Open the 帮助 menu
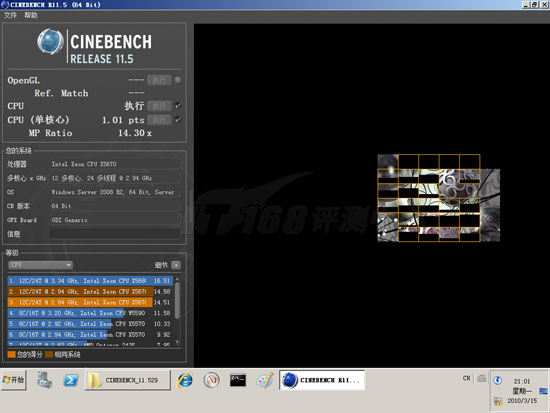 click(31, 15)
